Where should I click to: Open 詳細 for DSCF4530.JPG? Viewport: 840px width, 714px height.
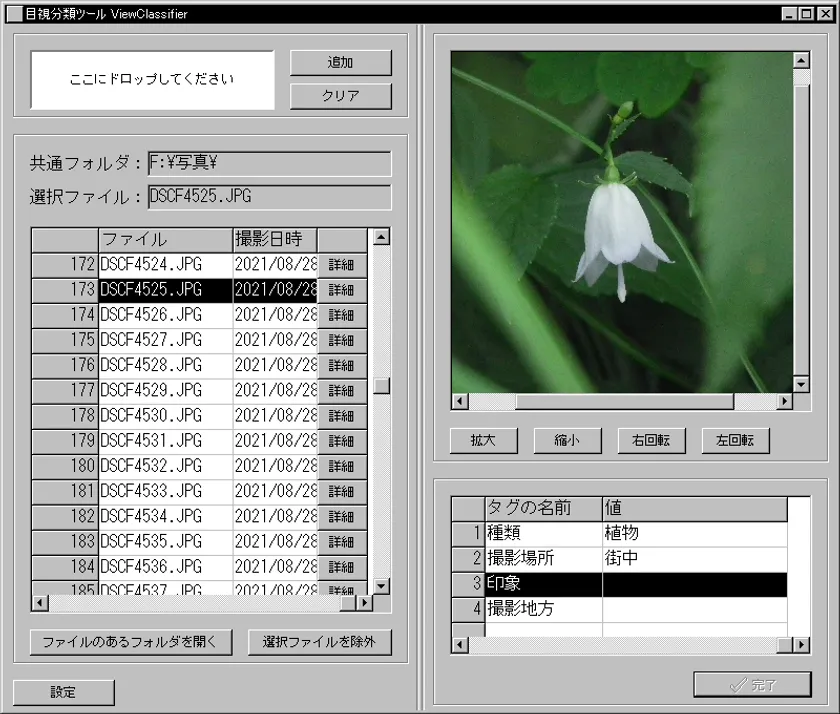tap(341, 416)
